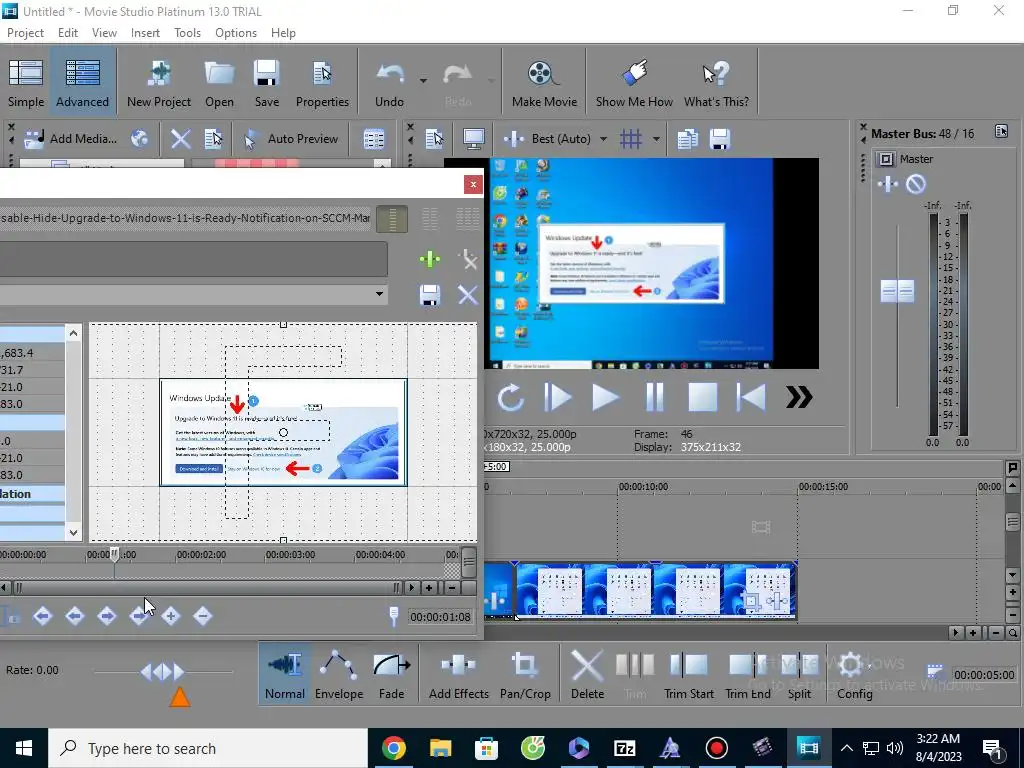The width and height of the screenshot is (1024, 768).
Task: Open the Tools menu
Action: coord(187,33)
